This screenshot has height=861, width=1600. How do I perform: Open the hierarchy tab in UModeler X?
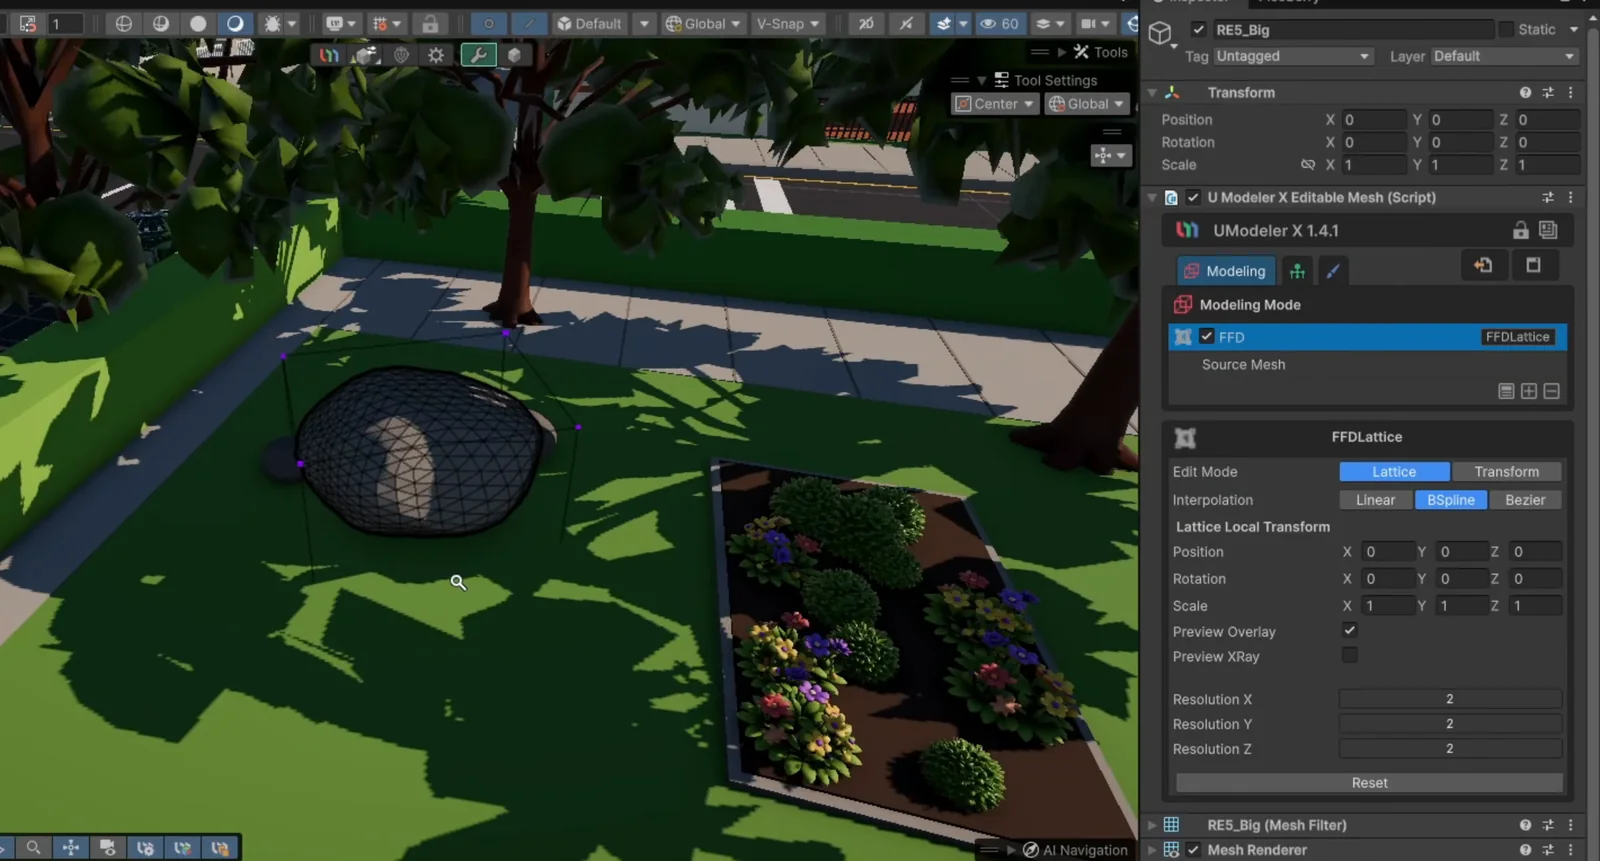(1297, 271)
